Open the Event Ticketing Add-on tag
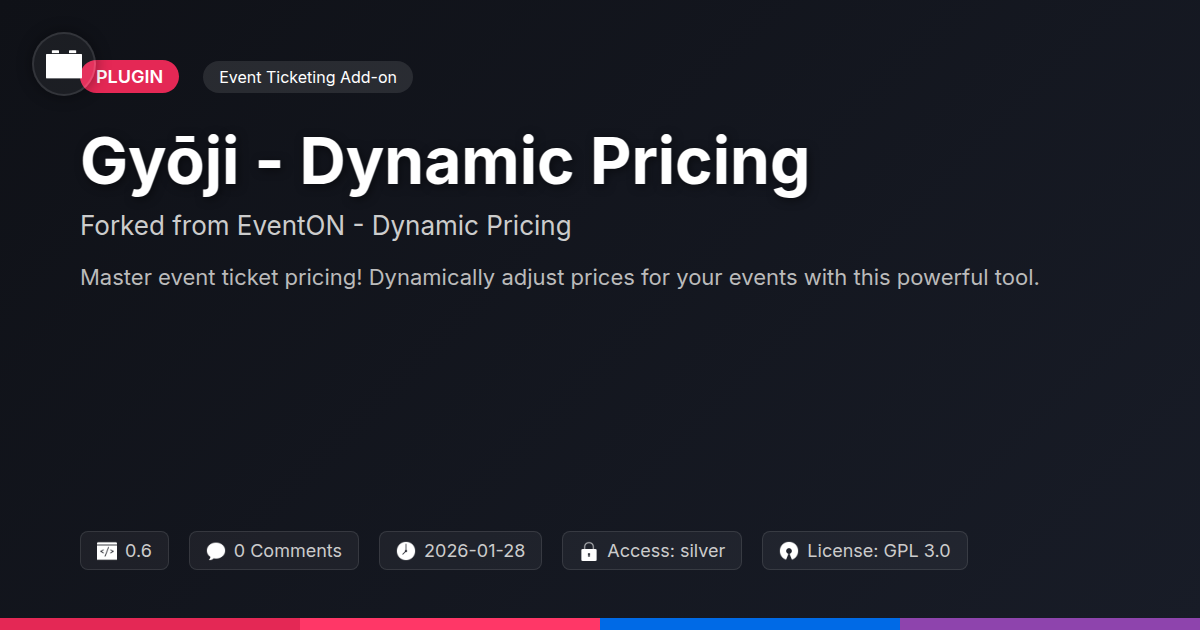 (x=307, y=77)
